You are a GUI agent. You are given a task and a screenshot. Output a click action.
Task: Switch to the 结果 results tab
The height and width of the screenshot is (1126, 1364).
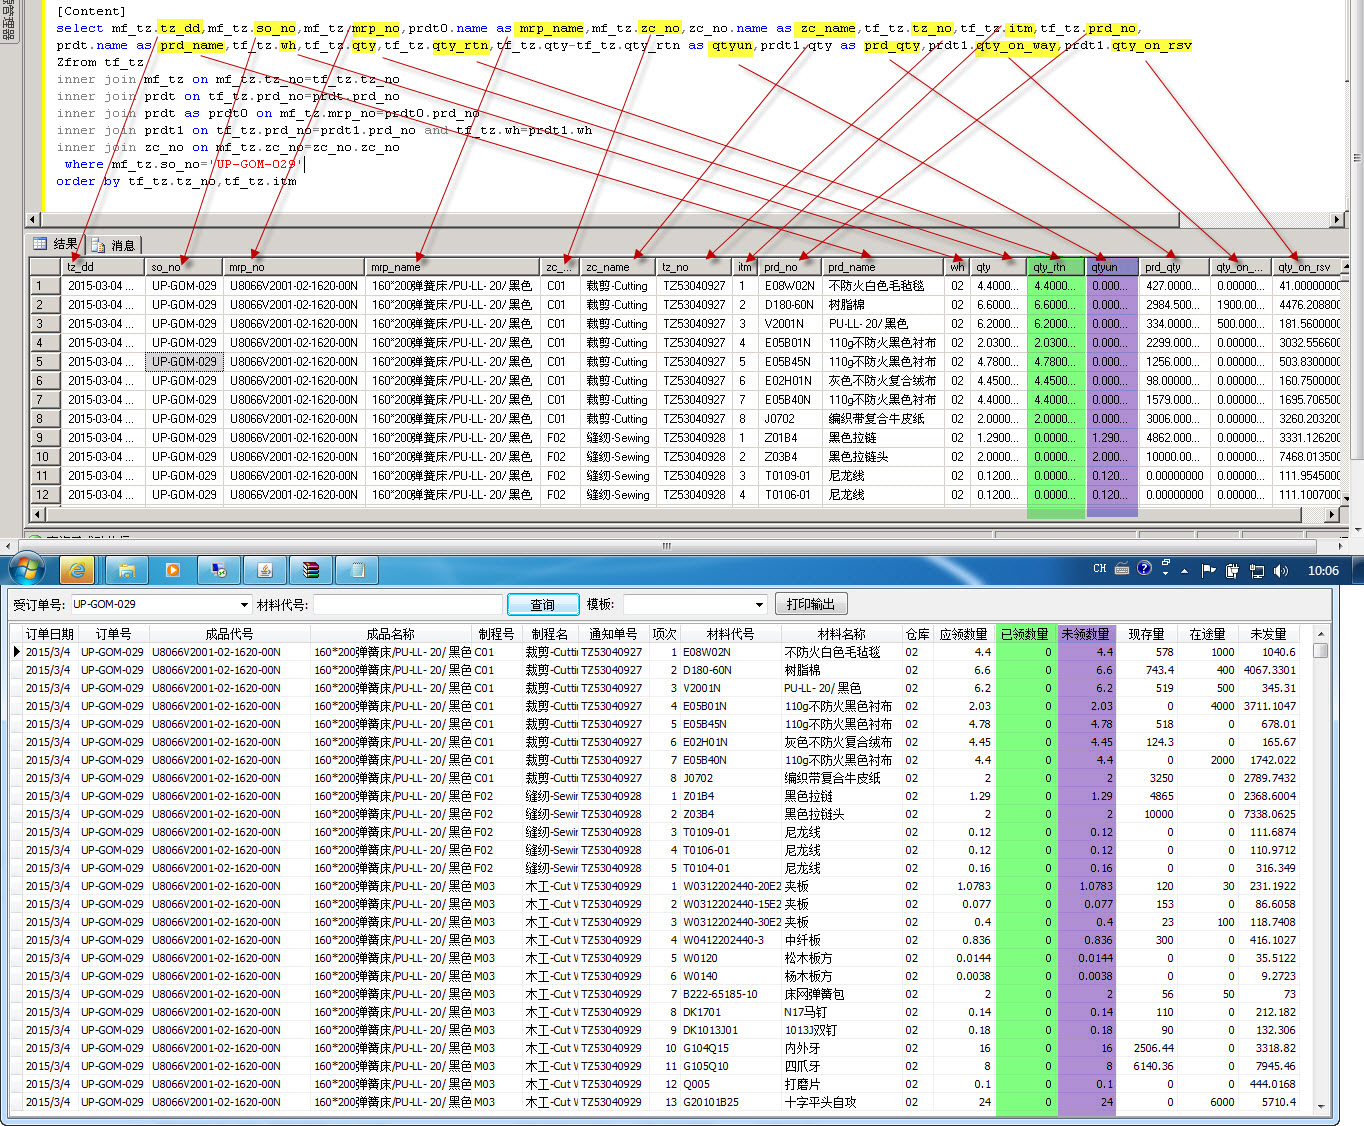tap(55, 244)
